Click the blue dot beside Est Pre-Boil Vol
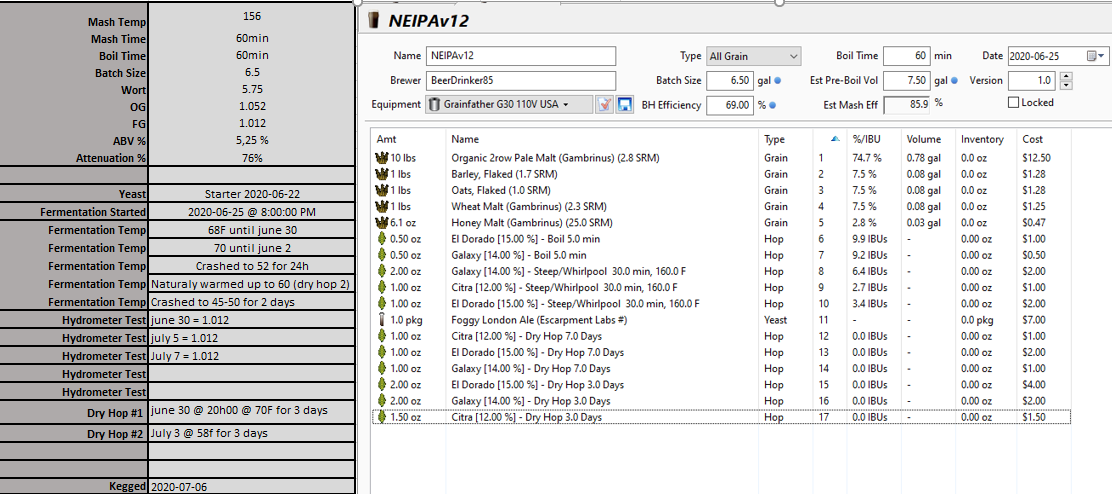Viewport: 1112px width, 494px height. (x=955, y=81)
